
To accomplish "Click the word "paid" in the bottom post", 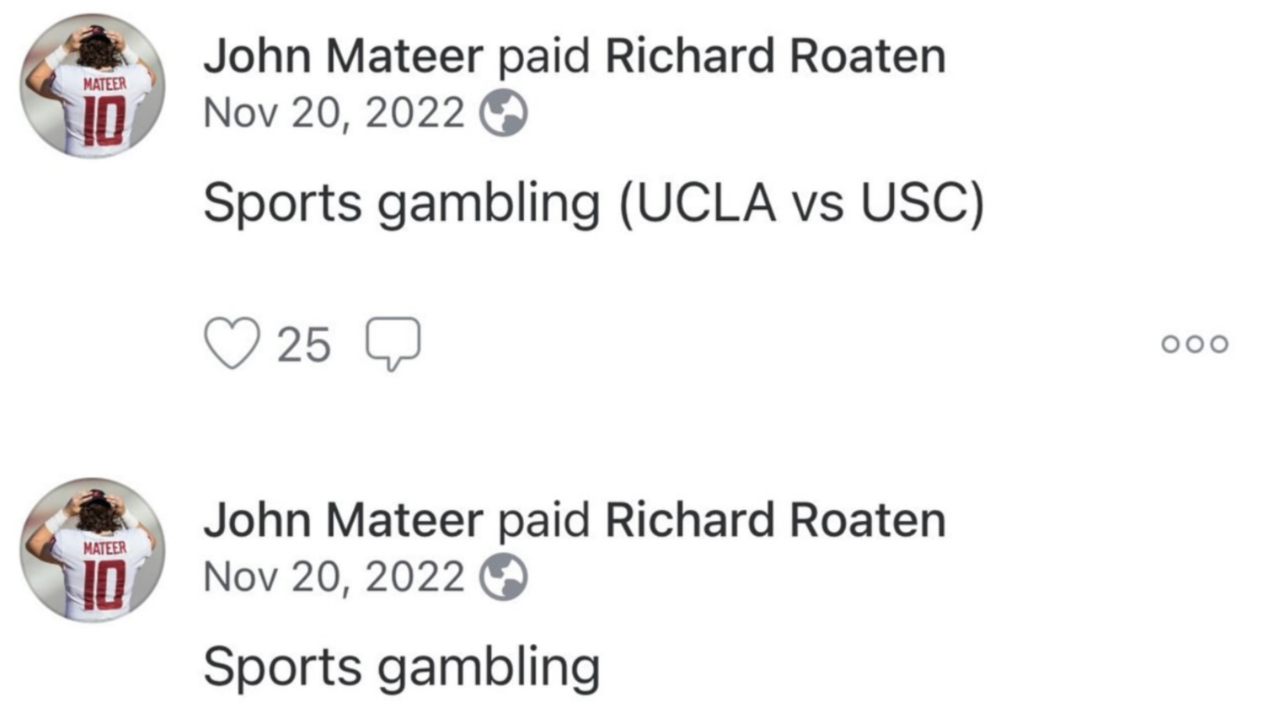I will [544, 521].
